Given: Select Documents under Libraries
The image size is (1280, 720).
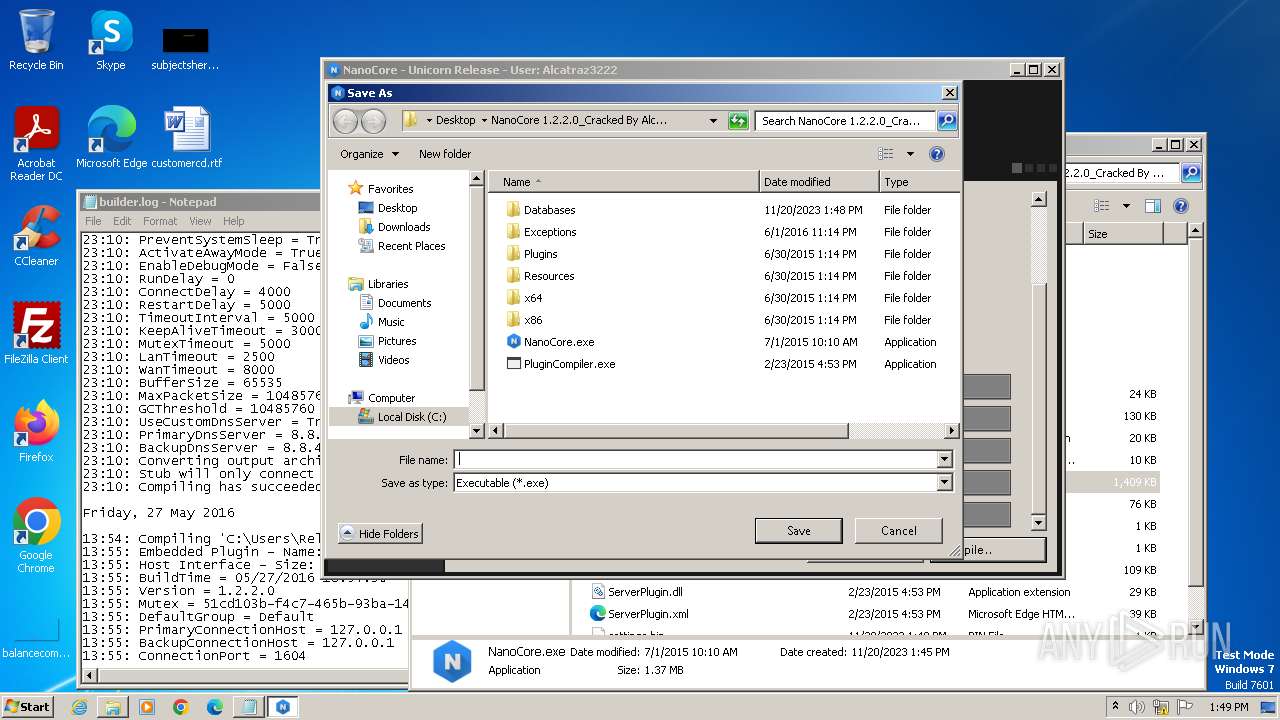Looking at the screenshot, I should (395, 303).
